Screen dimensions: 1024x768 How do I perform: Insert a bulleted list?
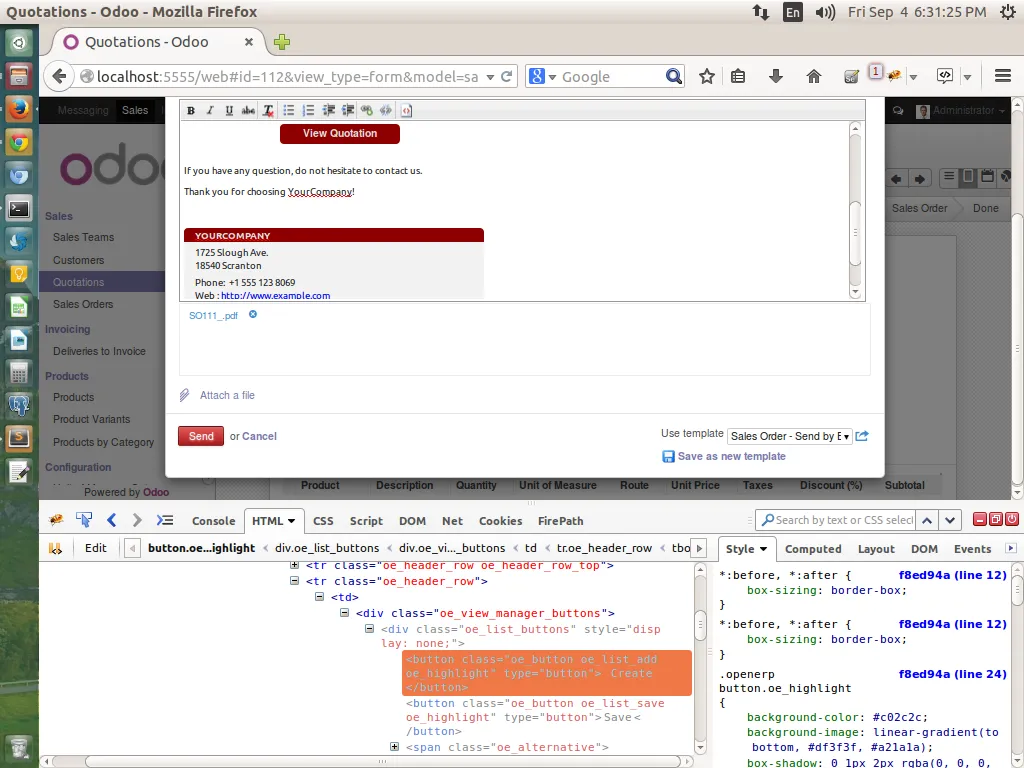(x=289, y=110)
